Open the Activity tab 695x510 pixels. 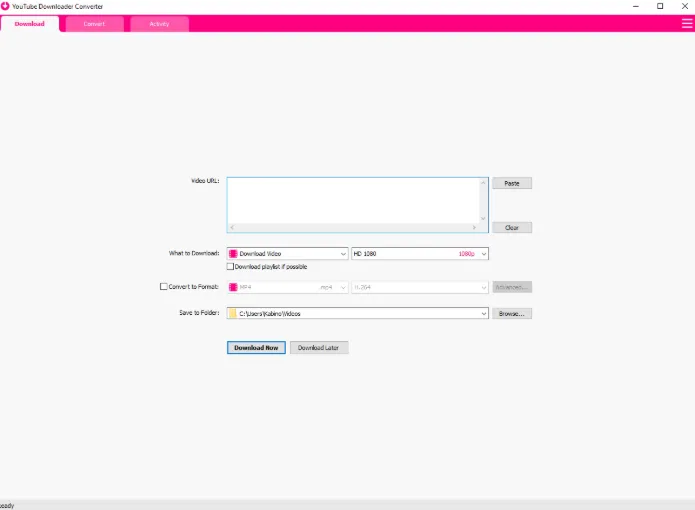[160, 24]
